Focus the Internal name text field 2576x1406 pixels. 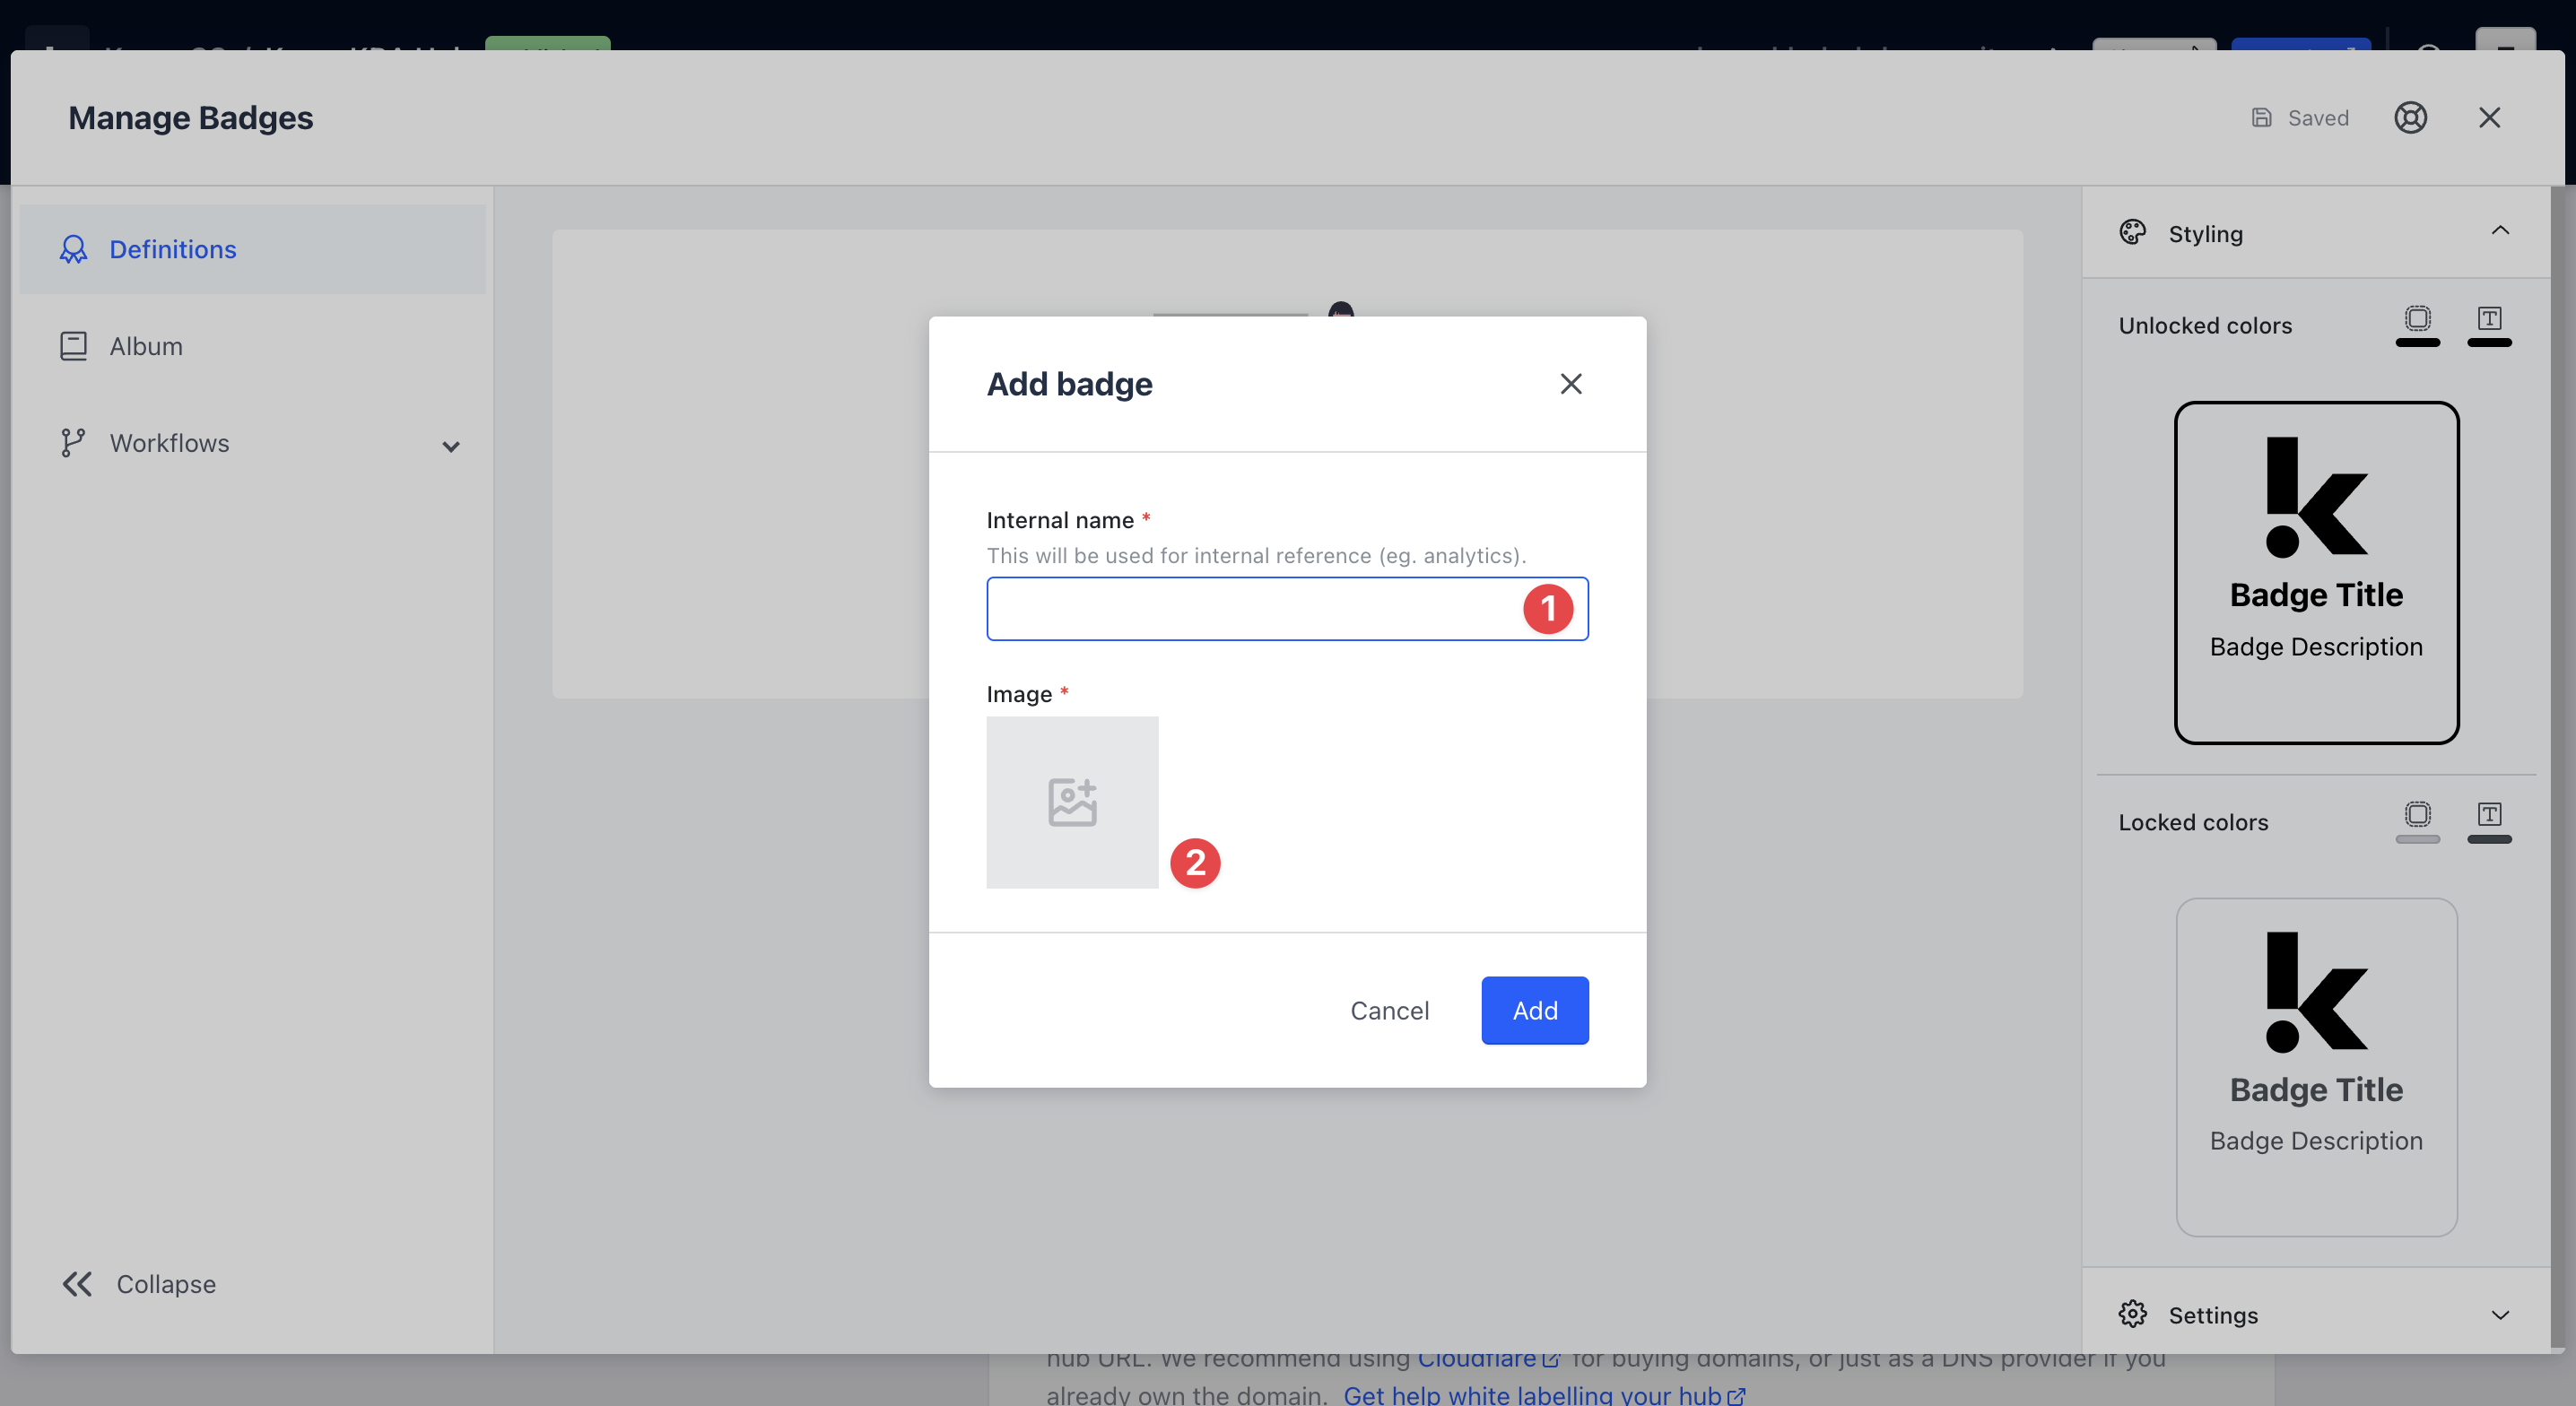point(1250,609)
